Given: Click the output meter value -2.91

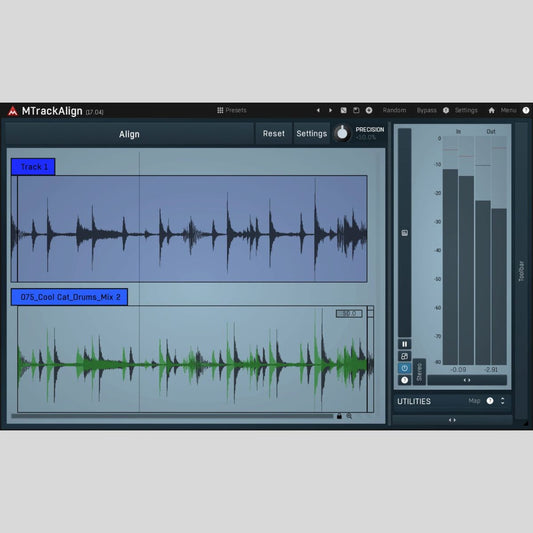Looking at the screenshot, I should click(x=491, y=369).
